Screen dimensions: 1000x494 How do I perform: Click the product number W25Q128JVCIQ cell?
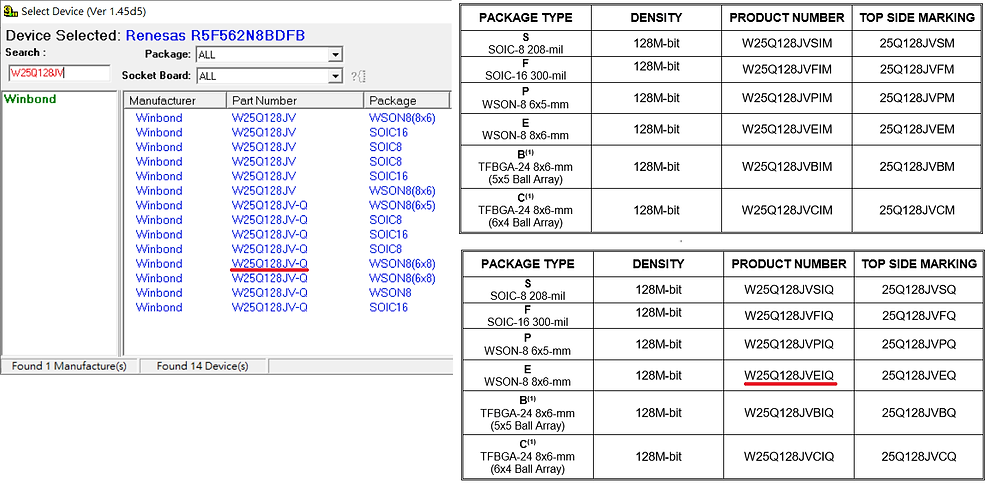(x=789, y=456)
